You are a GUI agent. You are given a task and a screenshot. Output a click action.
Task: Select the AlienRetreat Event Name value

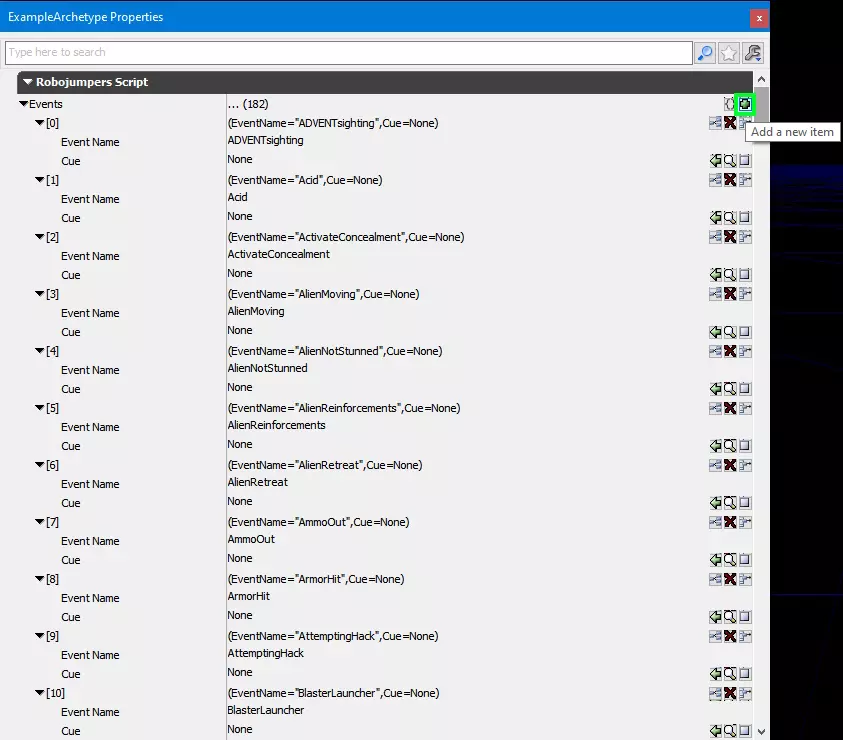(x=257, y=482)
